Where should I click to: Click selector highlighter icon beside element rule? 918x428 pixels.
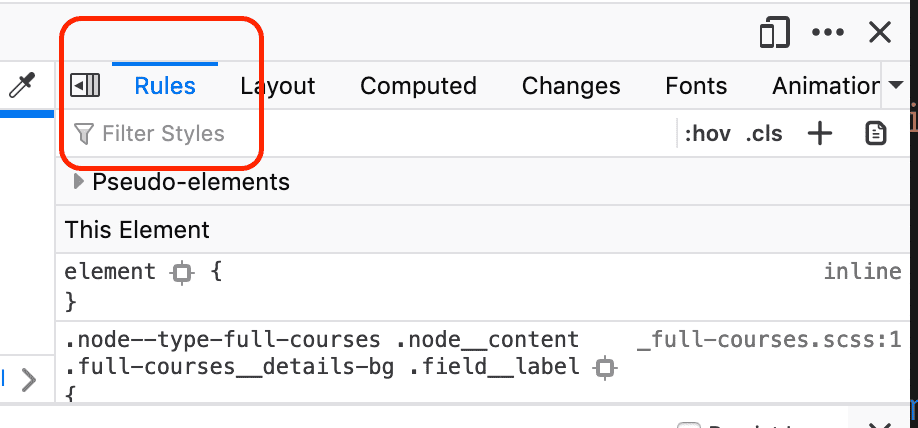pyautogui.click(x=181, y=272)
